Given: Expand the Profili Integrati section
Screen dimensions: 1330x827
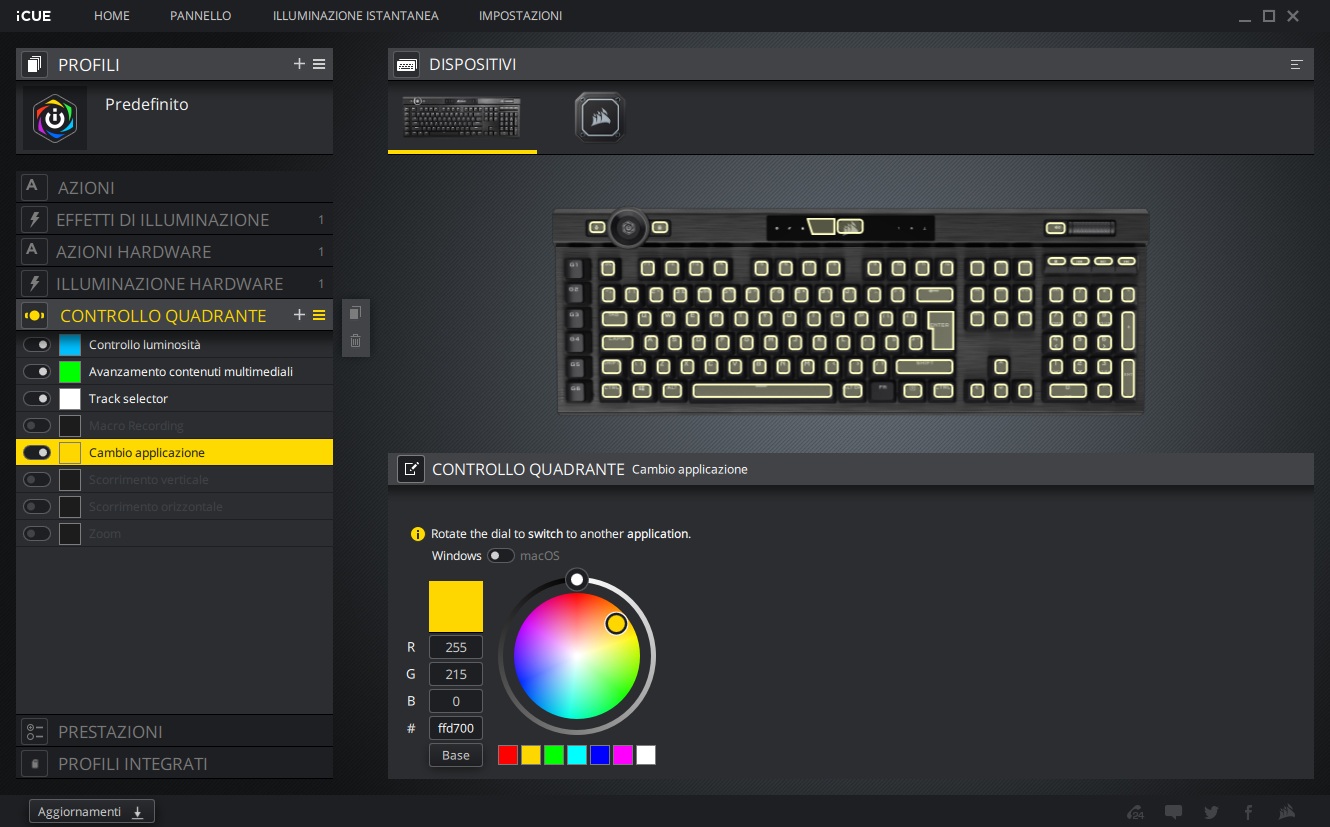Looking at the screenshot, I should [174, 763].
